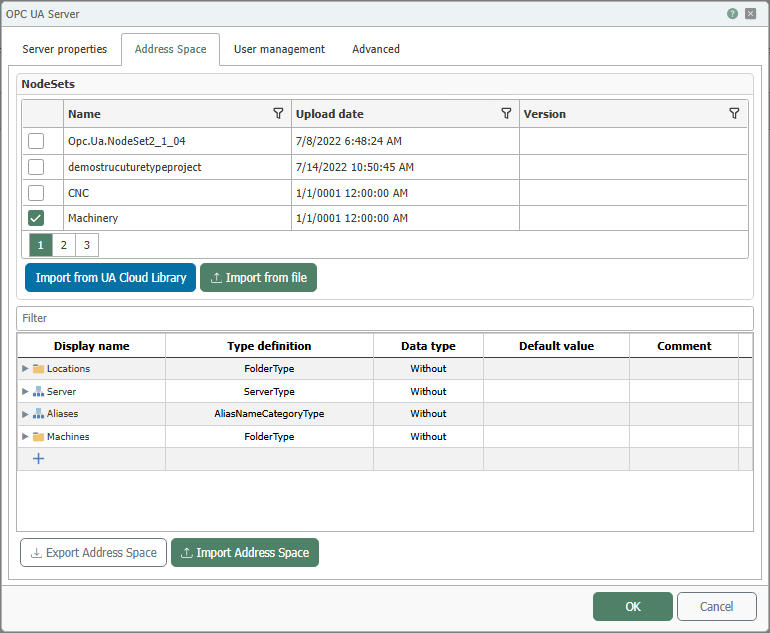Click the Server node icon
Screen dimensions: 770x633
coord(38,391)
